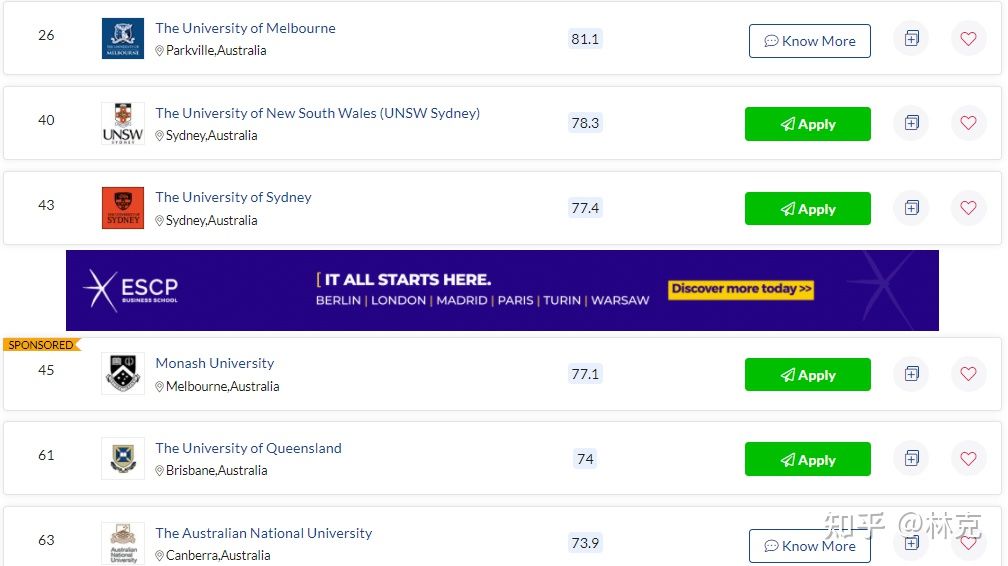Click Apply button for University of Sydney
1008x566 pixels.
807,208
